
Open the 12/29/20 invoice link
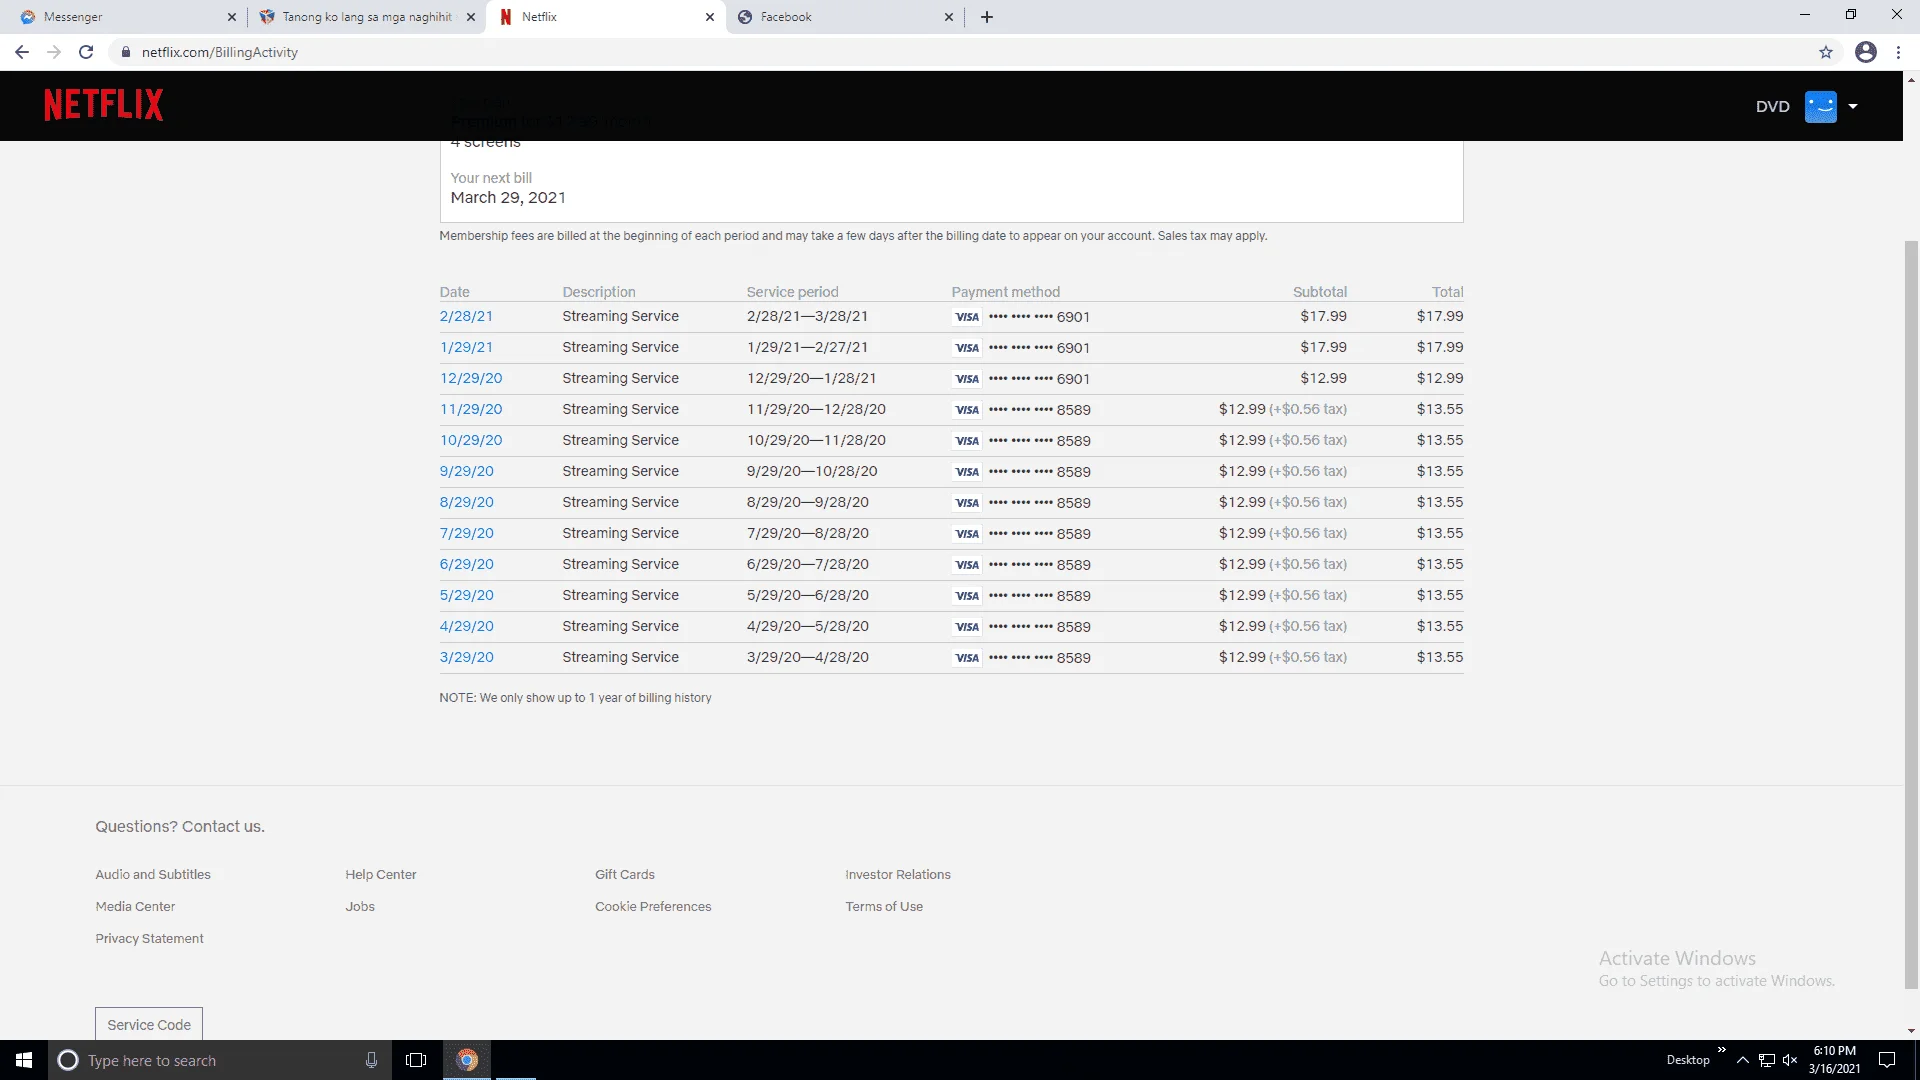[x=471, y=378]
